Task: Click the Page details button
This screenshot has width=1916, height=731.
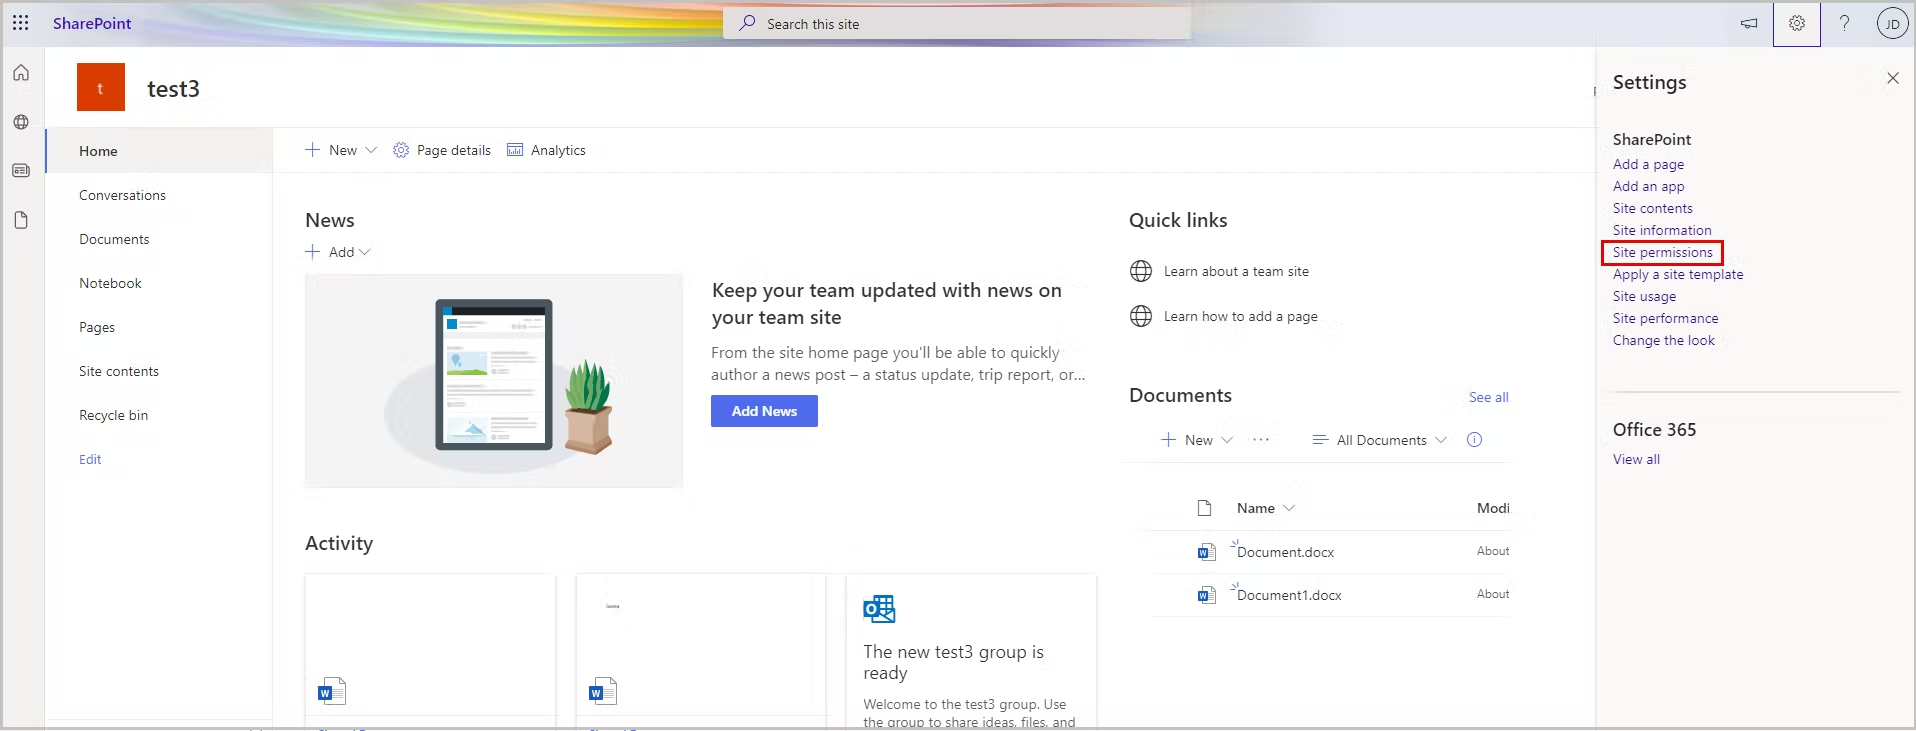Action: pyautogui.click(x=442, y=150)
